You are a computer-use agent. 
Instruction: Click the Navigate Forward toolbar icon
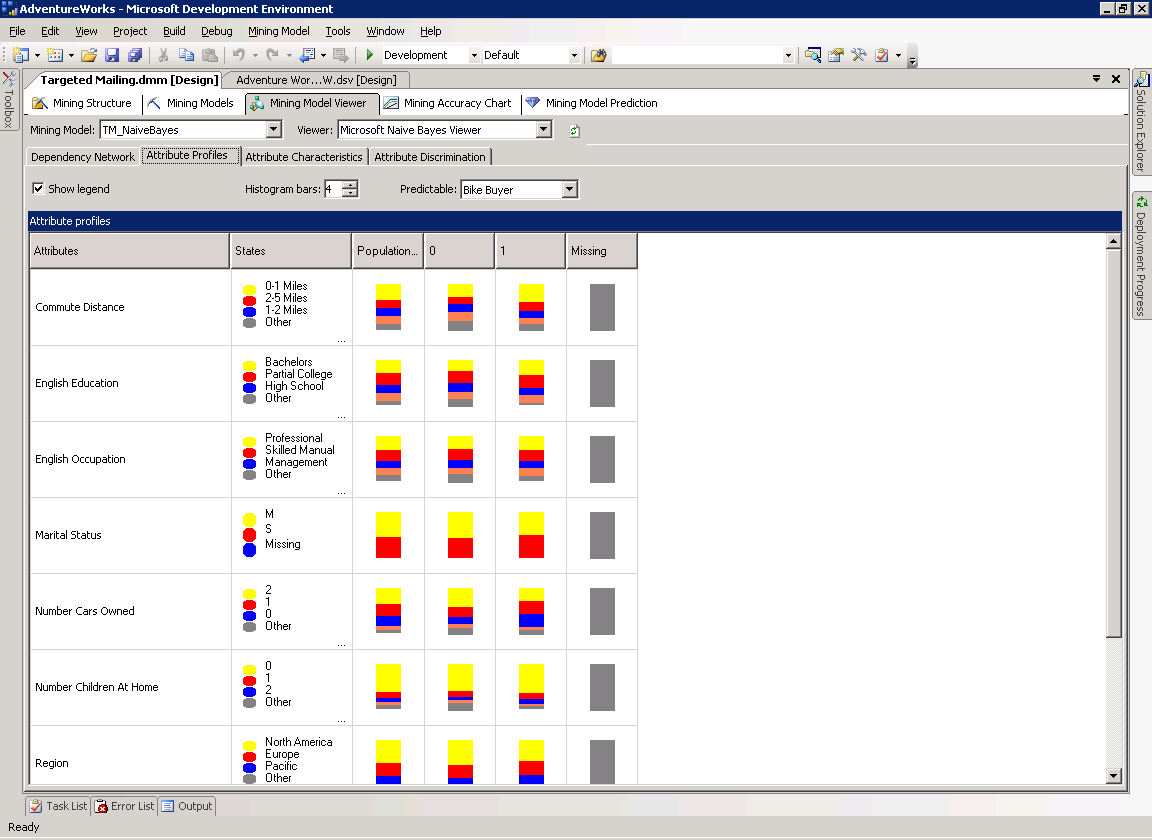(x=340, y=55)
